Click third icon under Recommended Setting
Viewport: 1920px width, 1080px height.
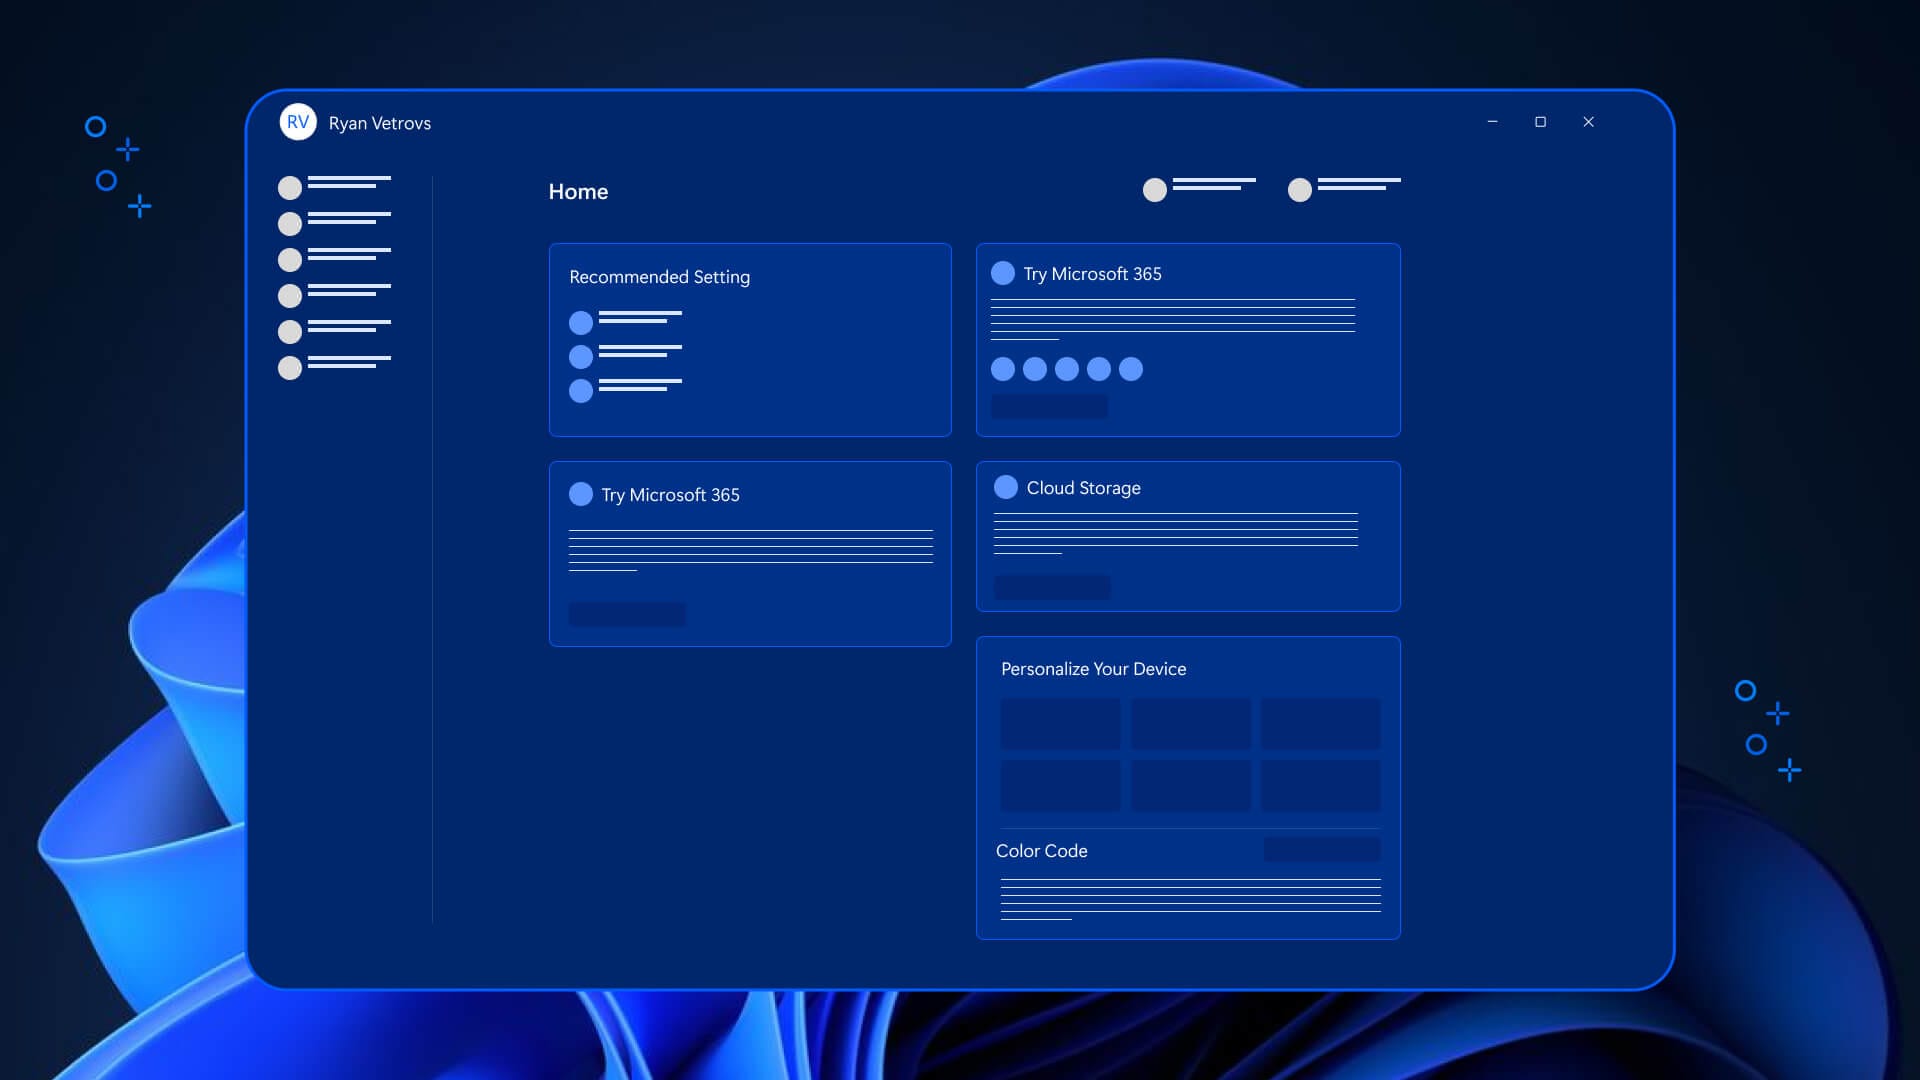tap(581, 391)
